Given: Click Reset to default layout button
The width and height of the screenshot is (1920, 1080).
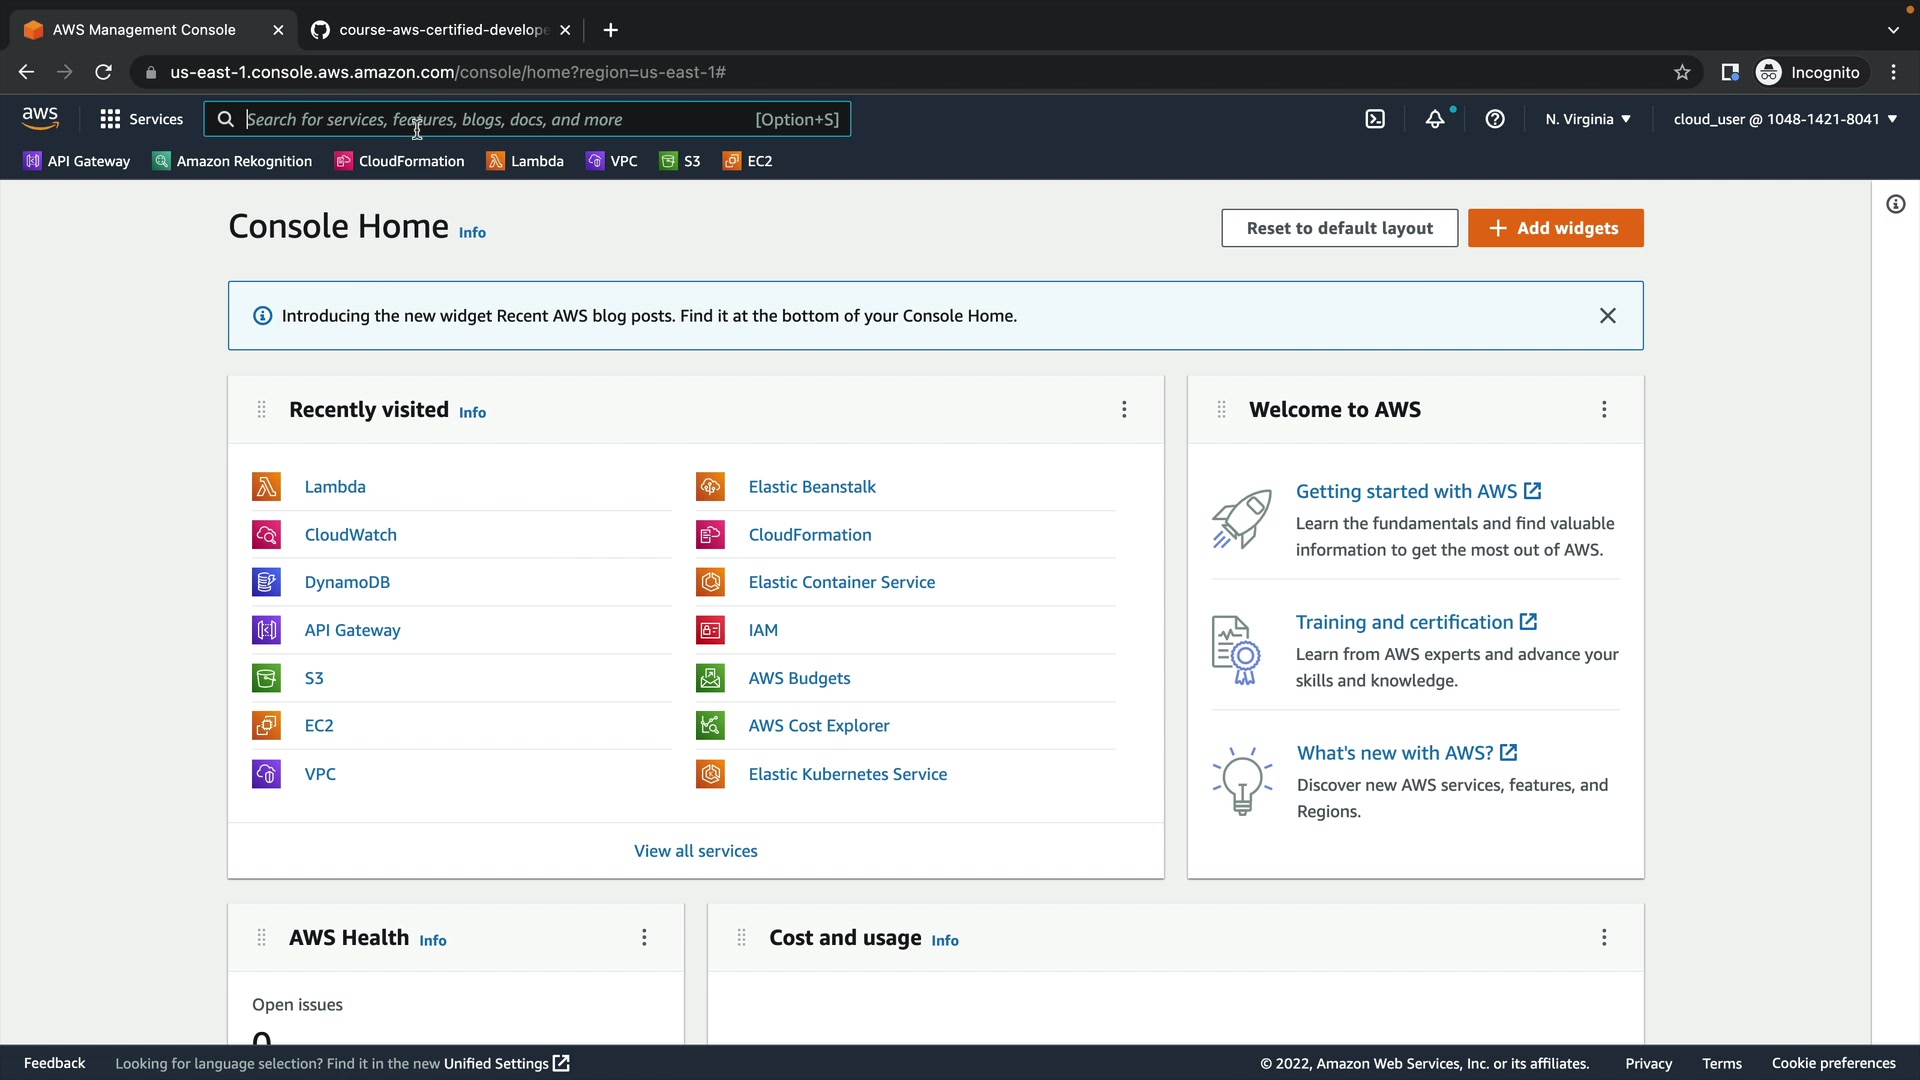Looking at the screenshot, I should 1339,228.
